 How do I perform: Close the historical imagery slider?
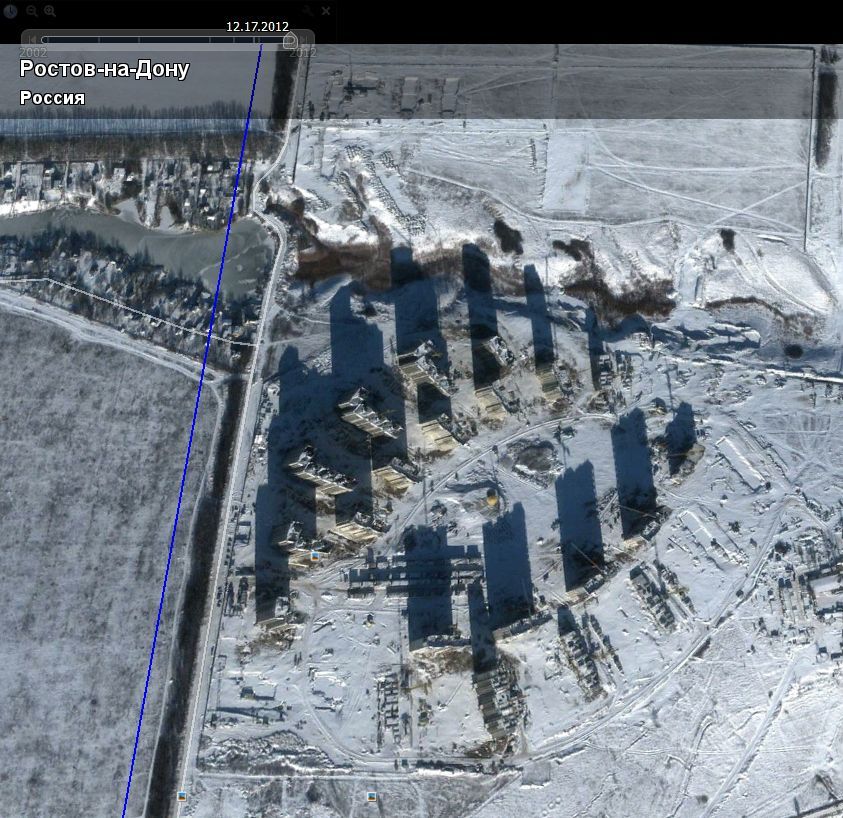[326, 11]
